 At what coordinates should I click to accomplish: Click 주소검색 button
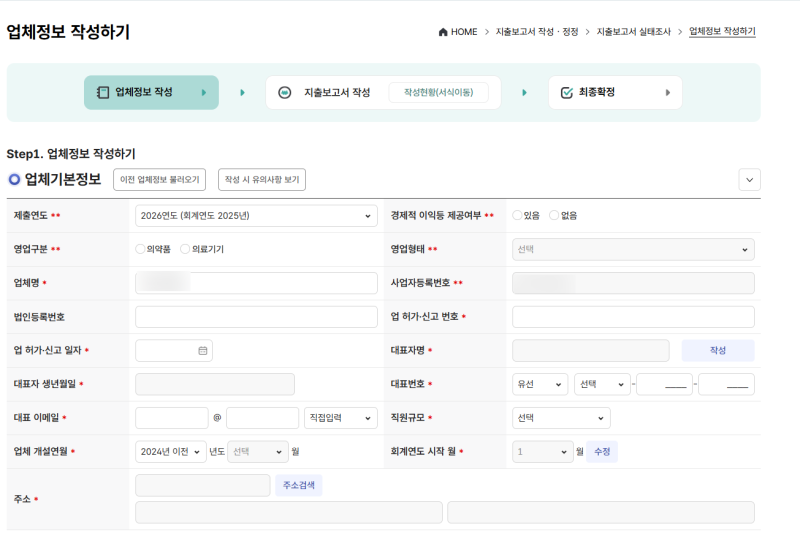[x=299, y=485]
